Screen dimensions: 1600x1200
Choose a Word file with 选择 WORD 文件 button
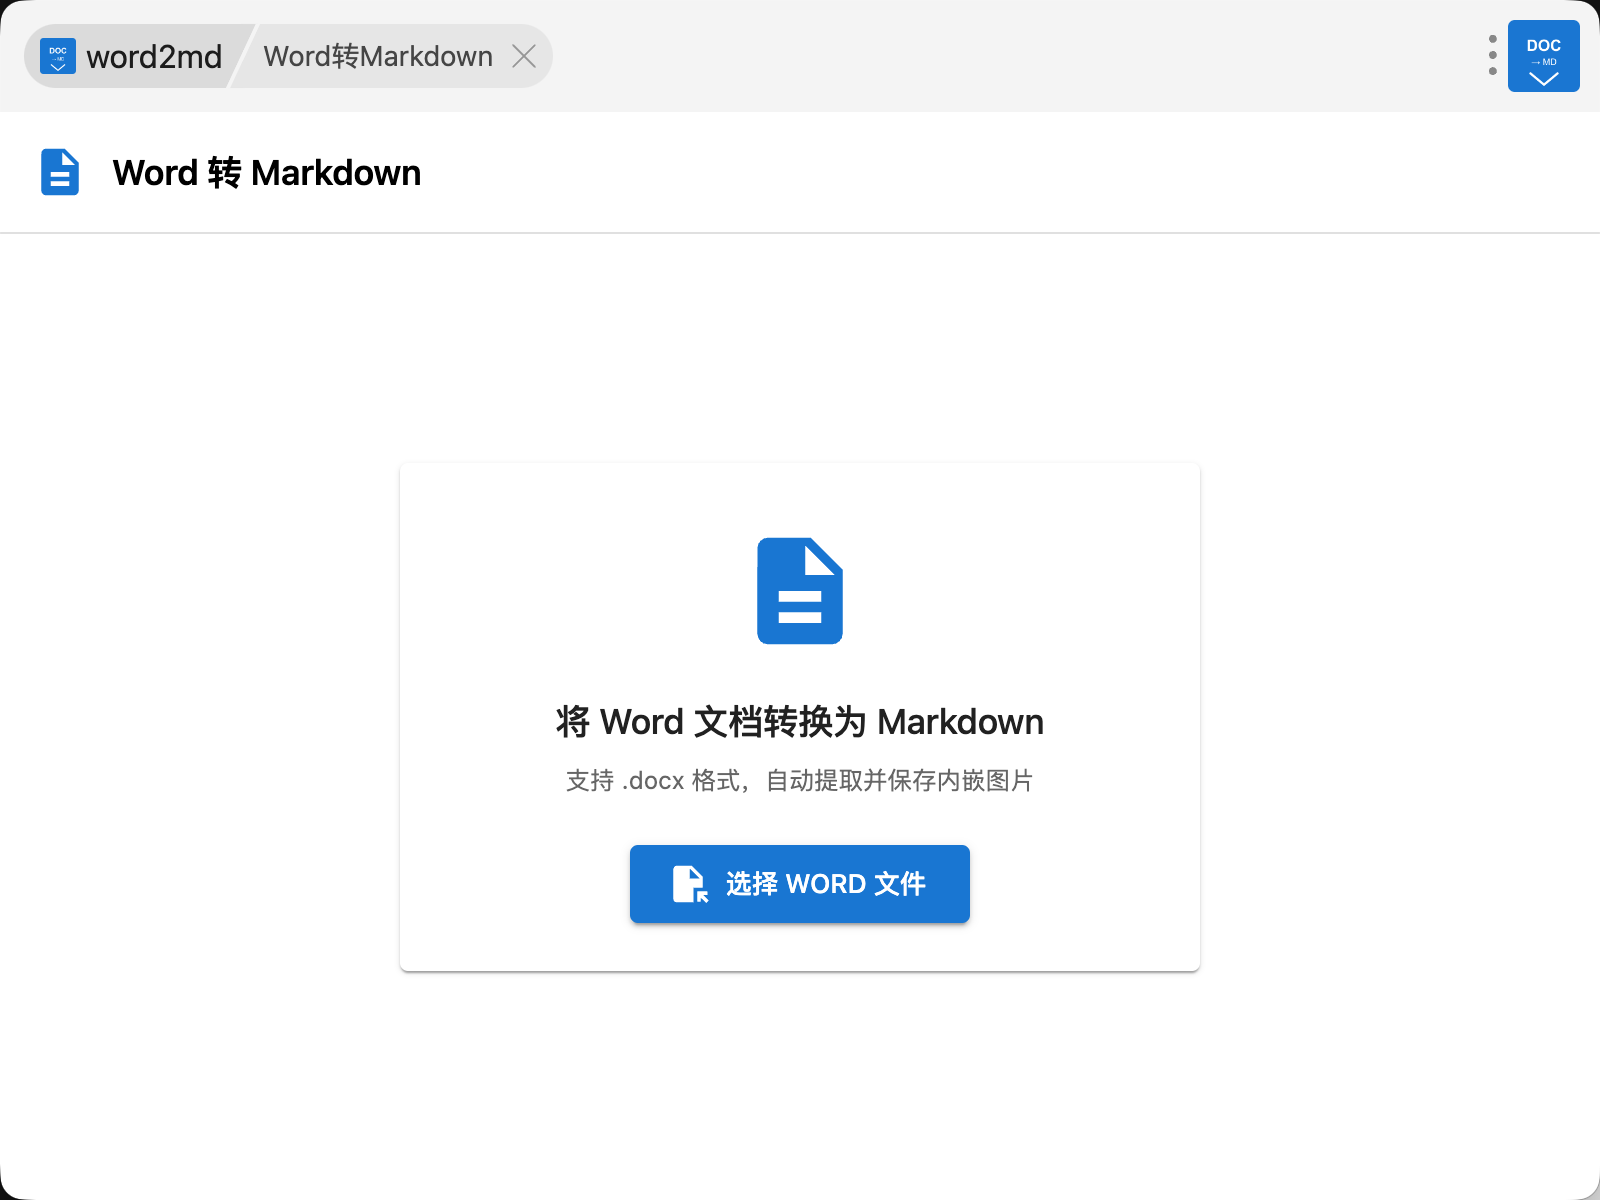[800, 884]
